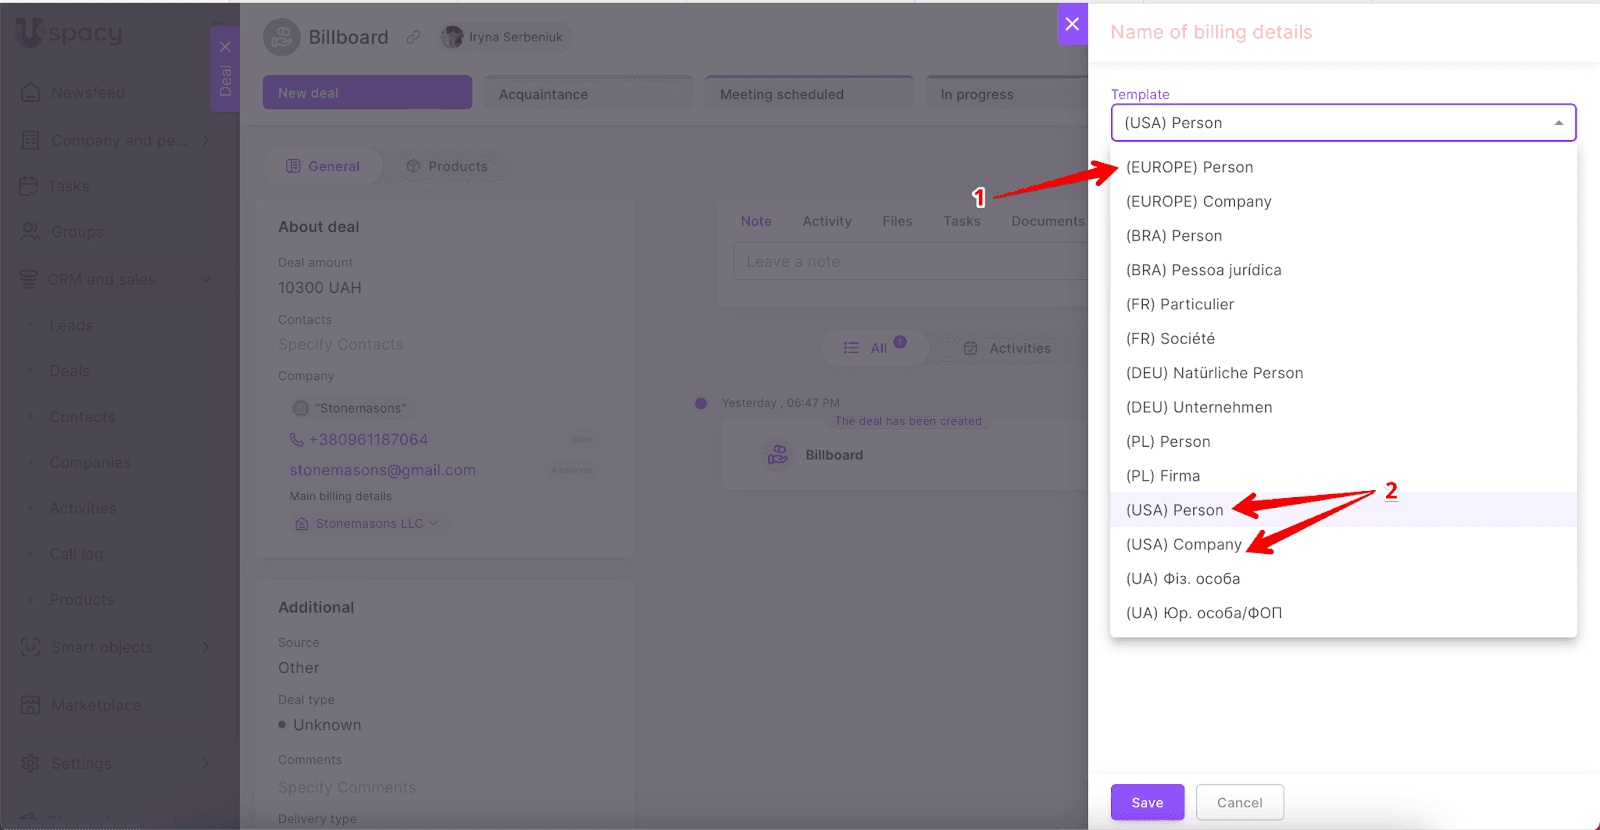Select the (EUROPE) Person template option
The height and width of the screenshot is (830, 1600).
click(x=1189, y=167)
